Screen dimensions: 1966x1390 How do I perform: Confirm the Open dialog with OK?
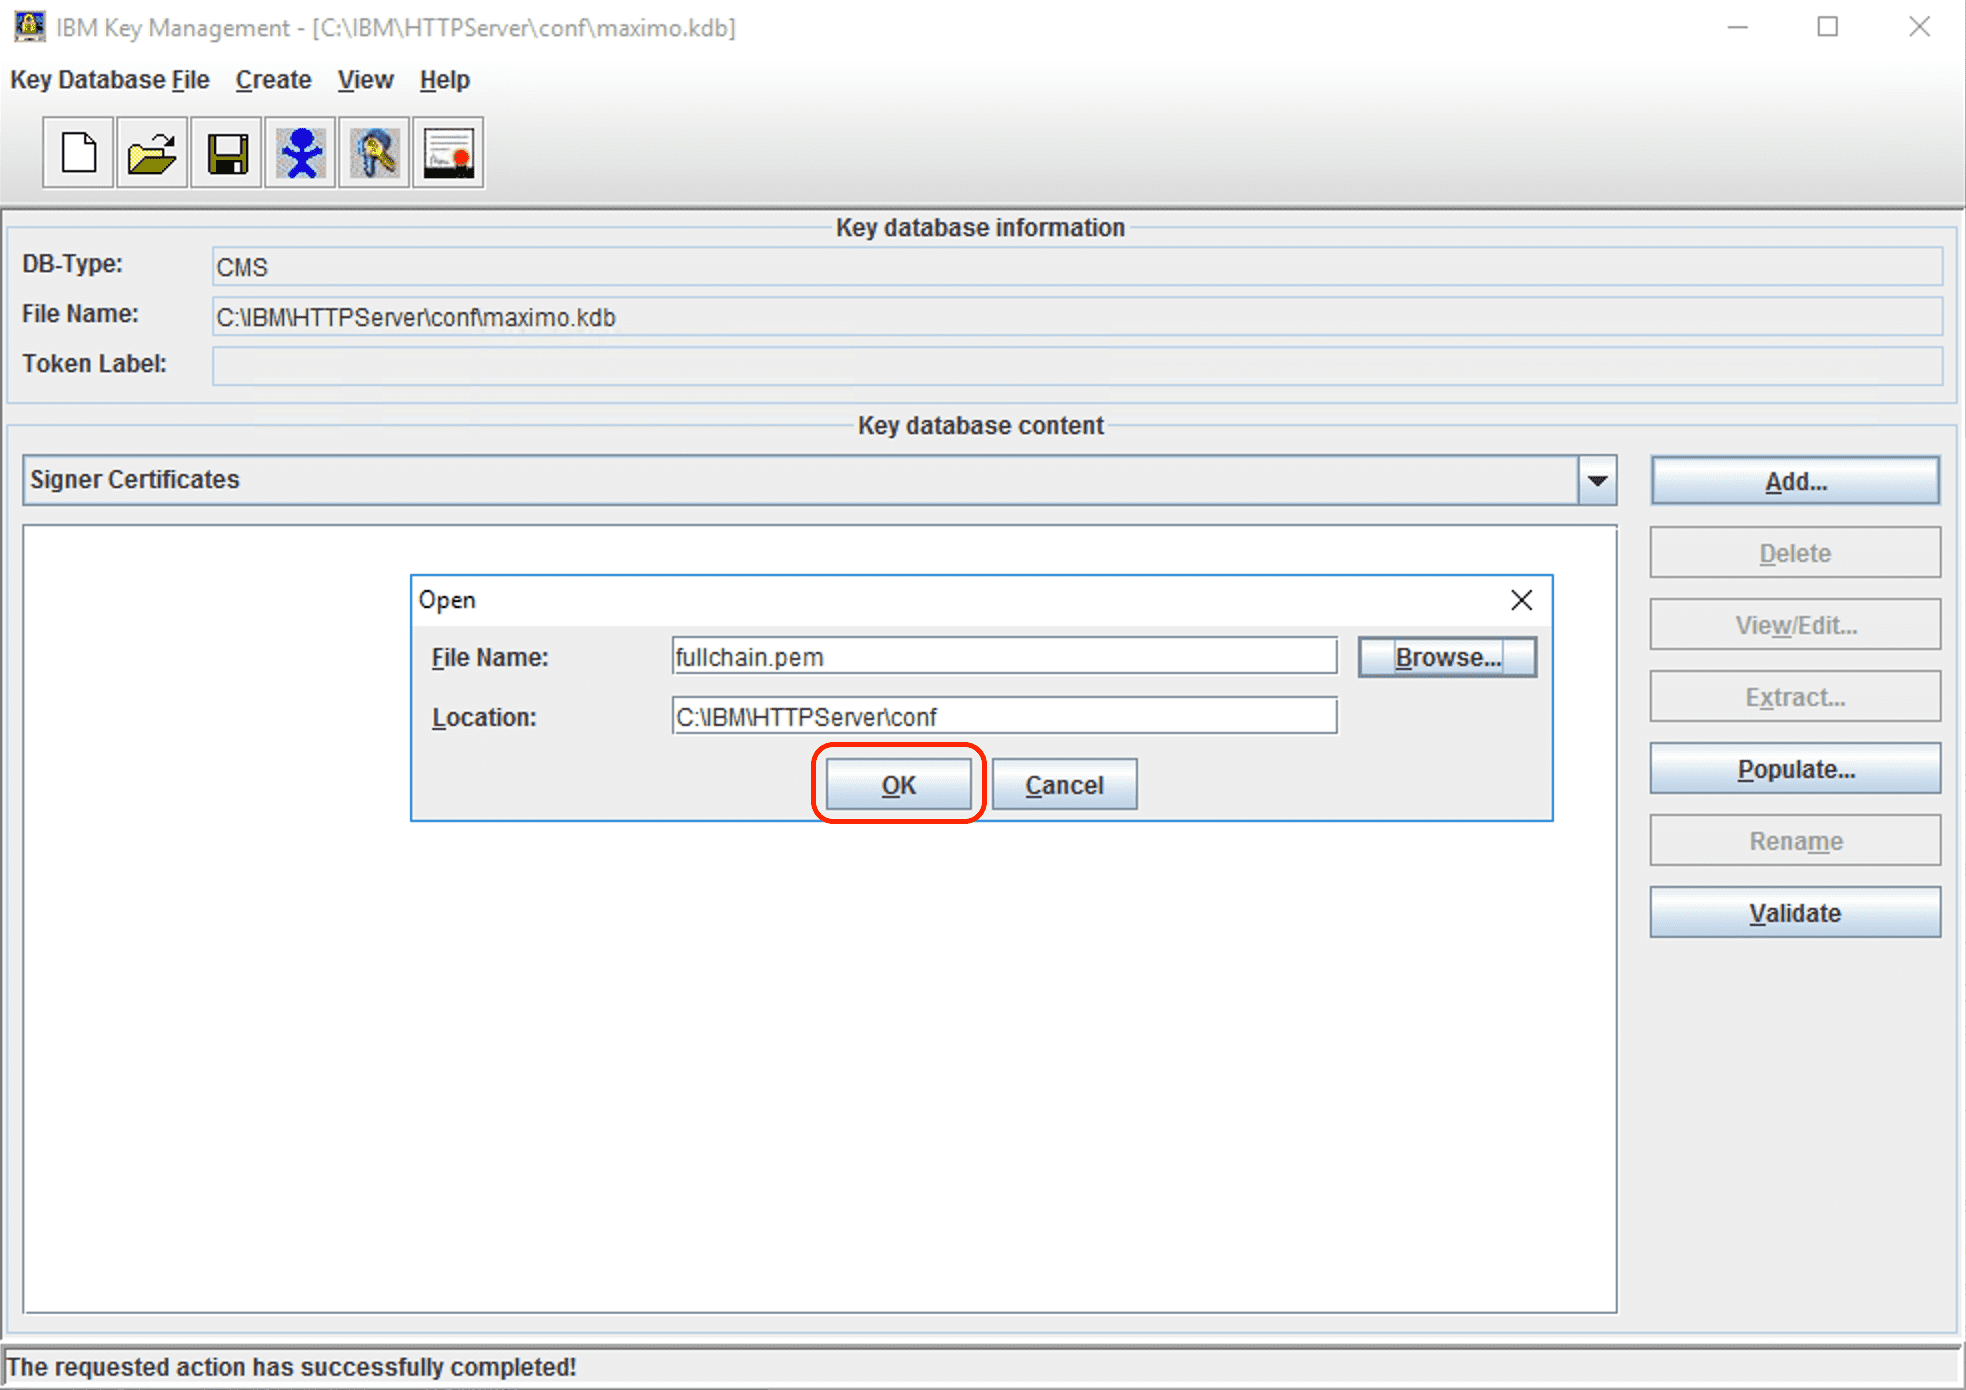pyautogui.click(x=899, y=785)
